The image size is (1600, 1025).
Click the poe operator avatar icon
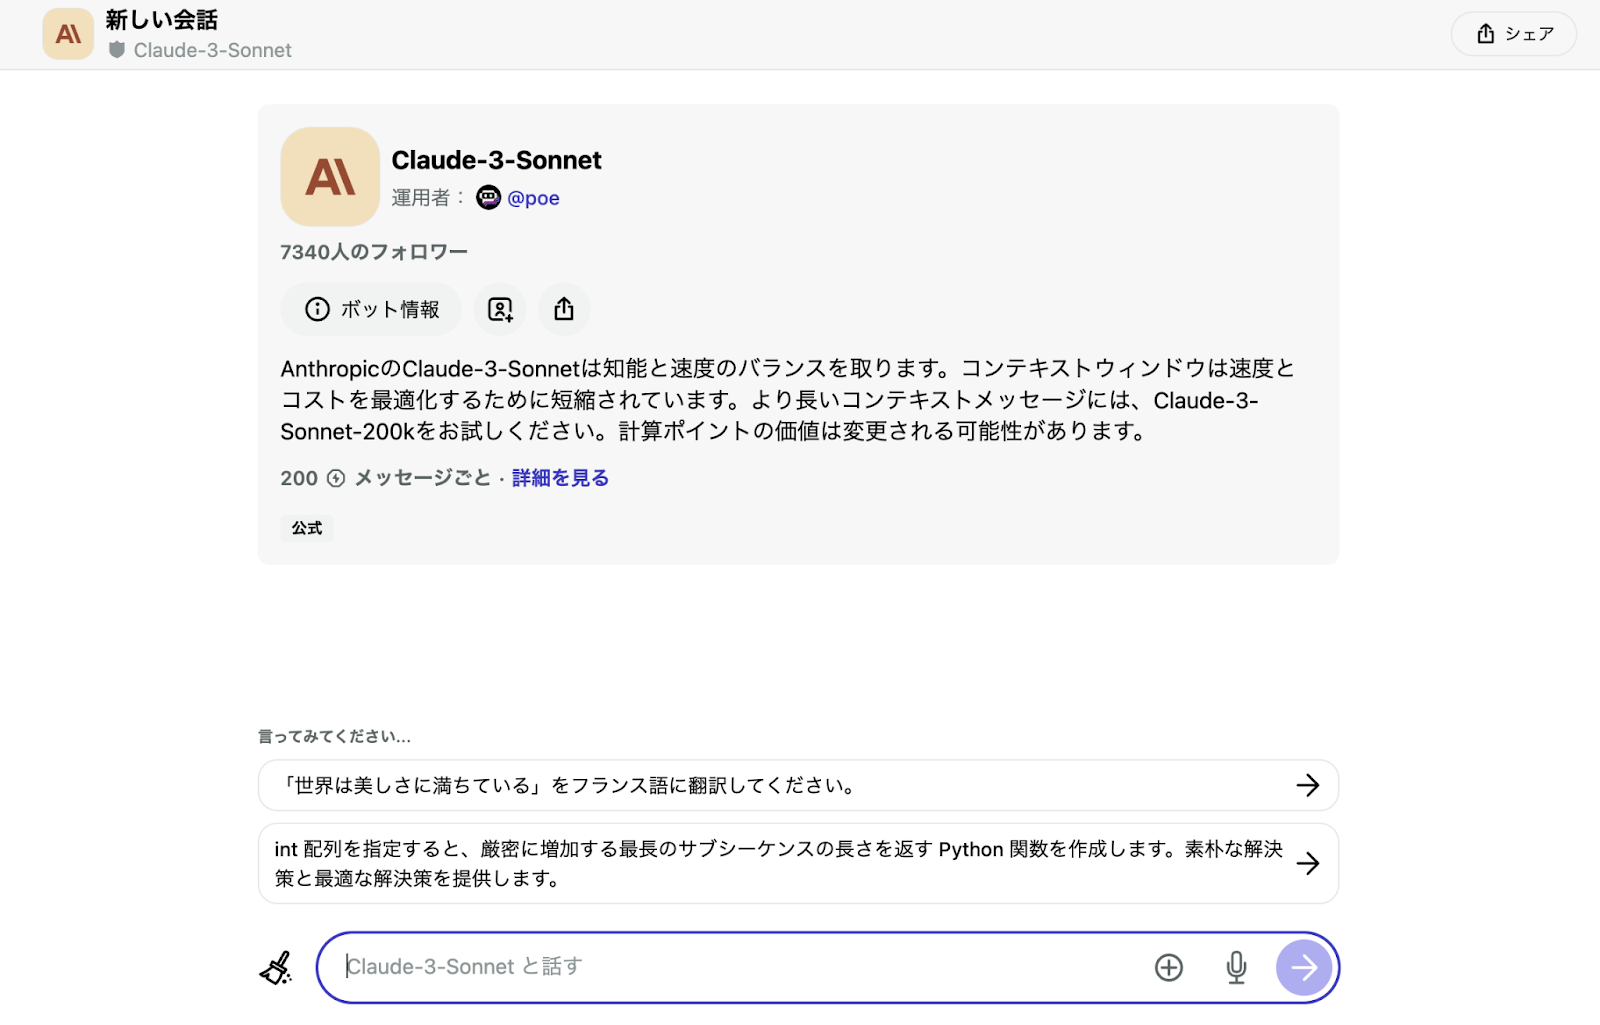[x=488, y=198]
